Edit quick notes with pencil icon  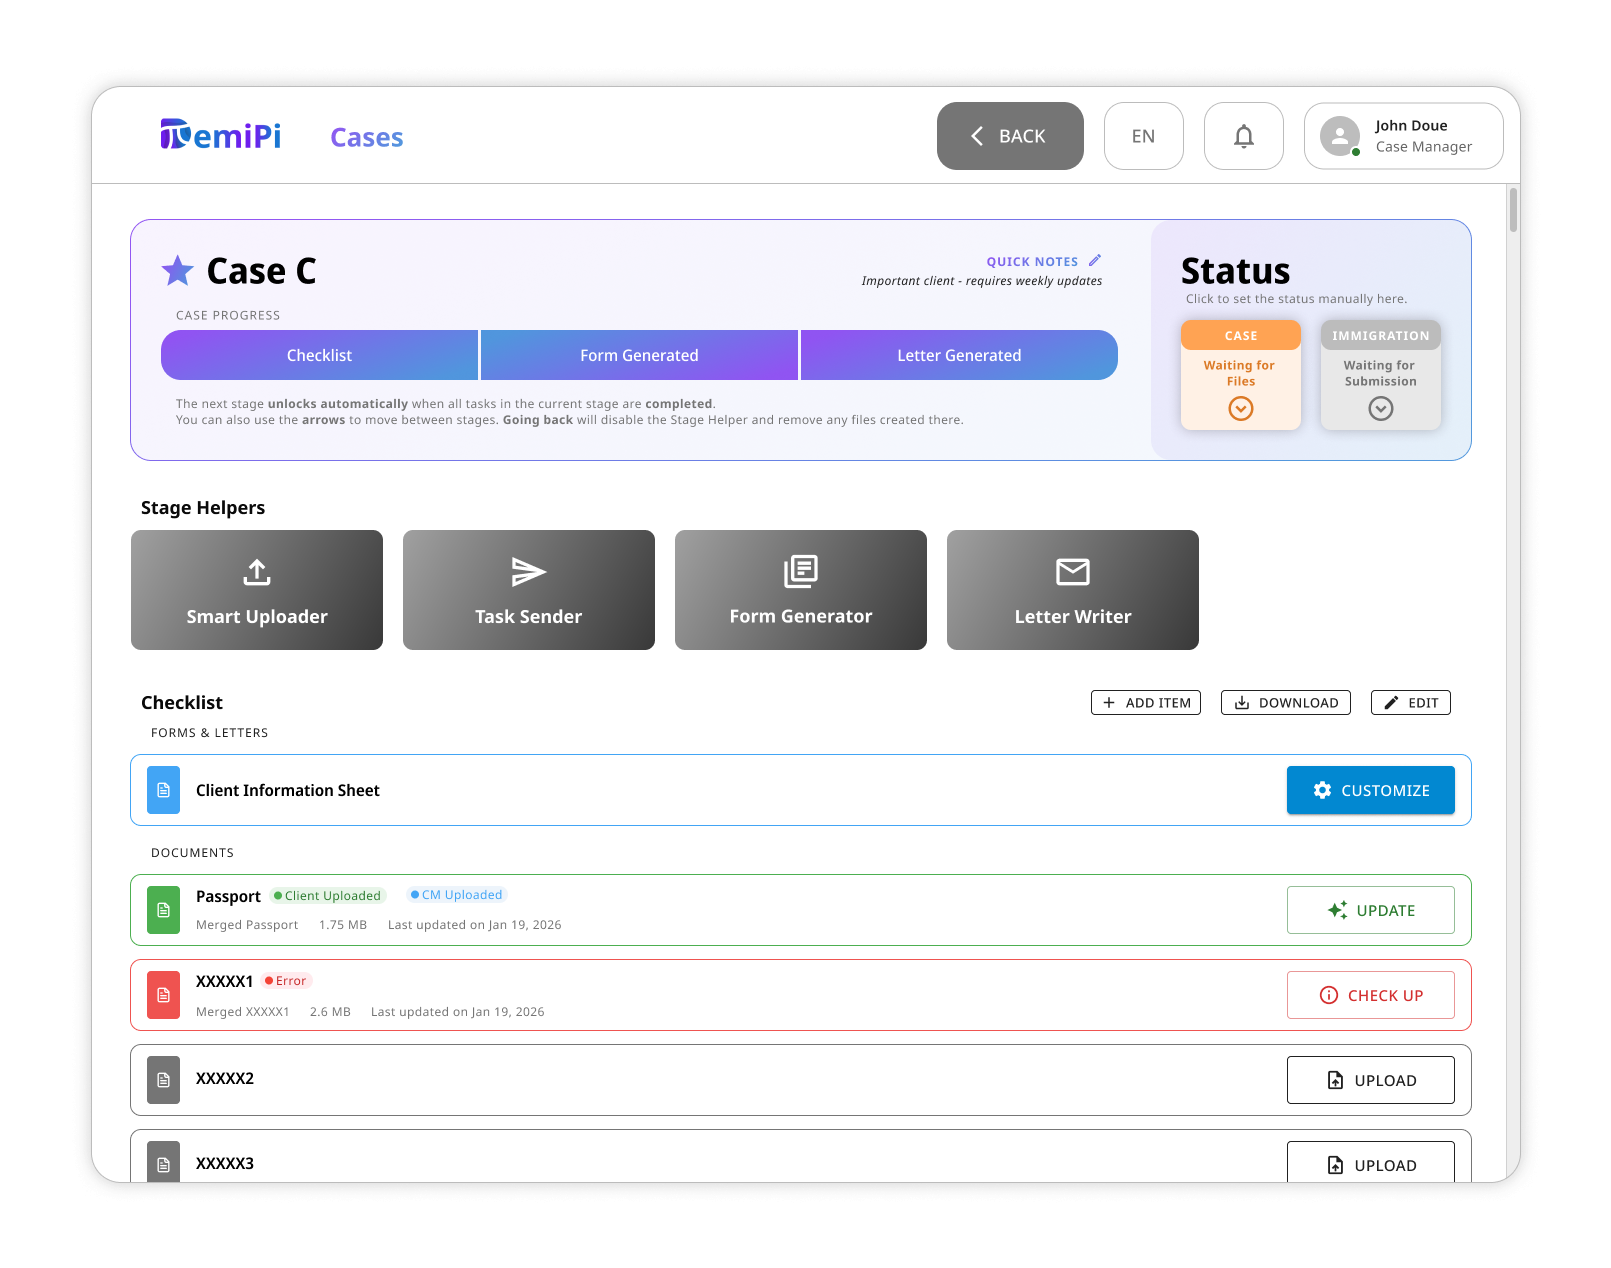tap(1095, 260)
